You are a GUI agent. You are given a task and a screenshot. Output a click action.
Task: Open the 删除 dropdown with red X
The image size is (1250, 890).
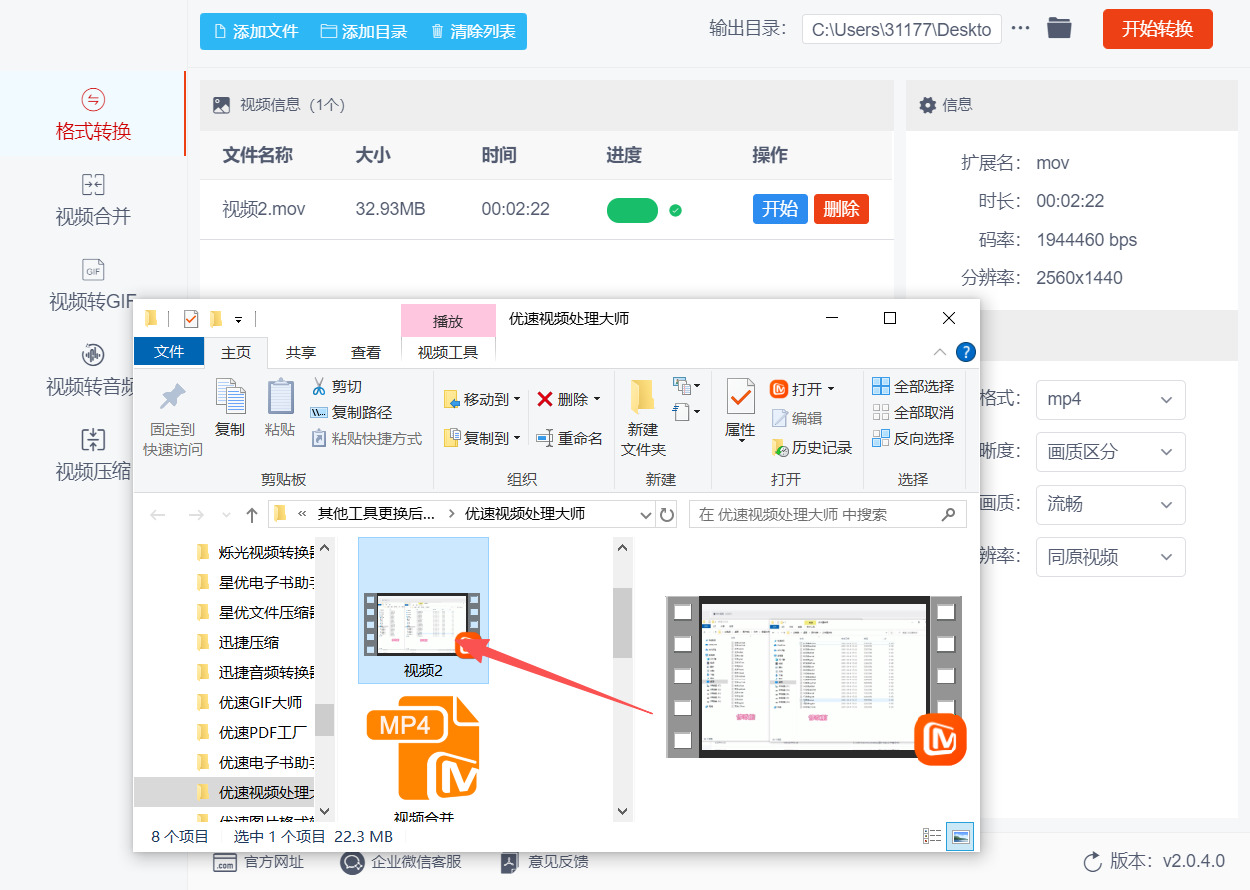pos(568,399)
